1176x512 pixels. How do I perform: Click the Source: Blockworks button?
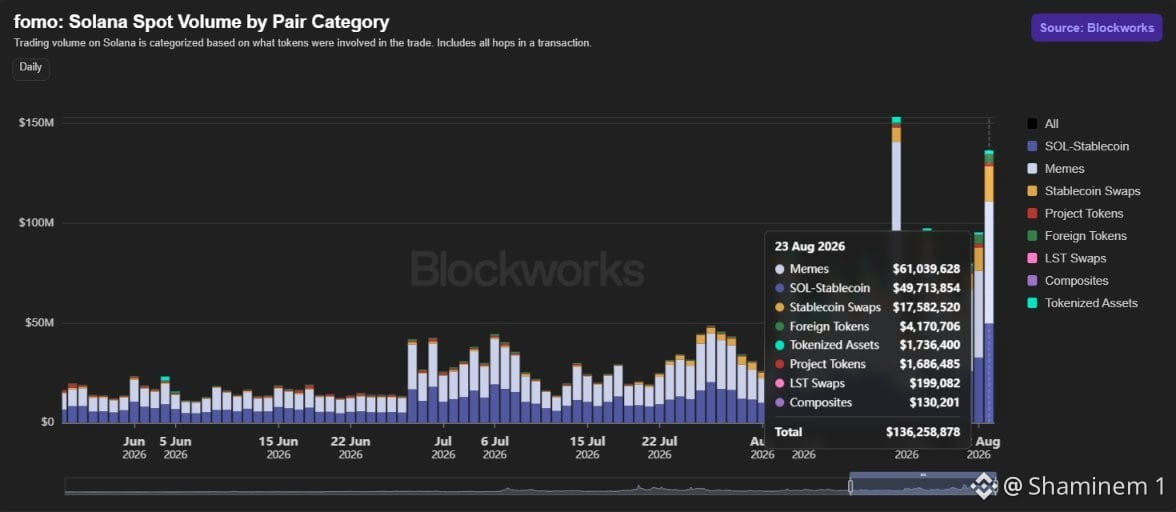pyautogui.click(x=1096, y=28)
